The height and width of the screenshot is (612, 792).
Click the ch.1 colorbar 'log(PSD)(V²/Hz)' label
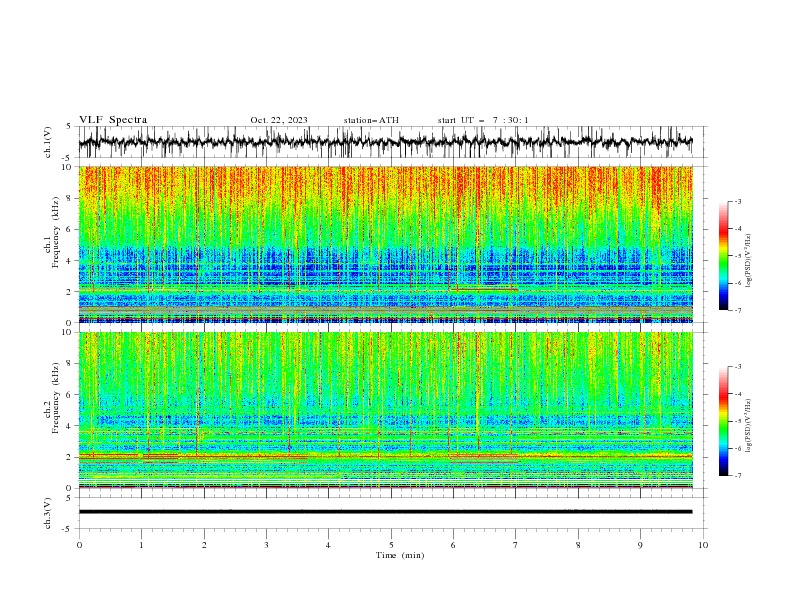(x=748, y=261)
